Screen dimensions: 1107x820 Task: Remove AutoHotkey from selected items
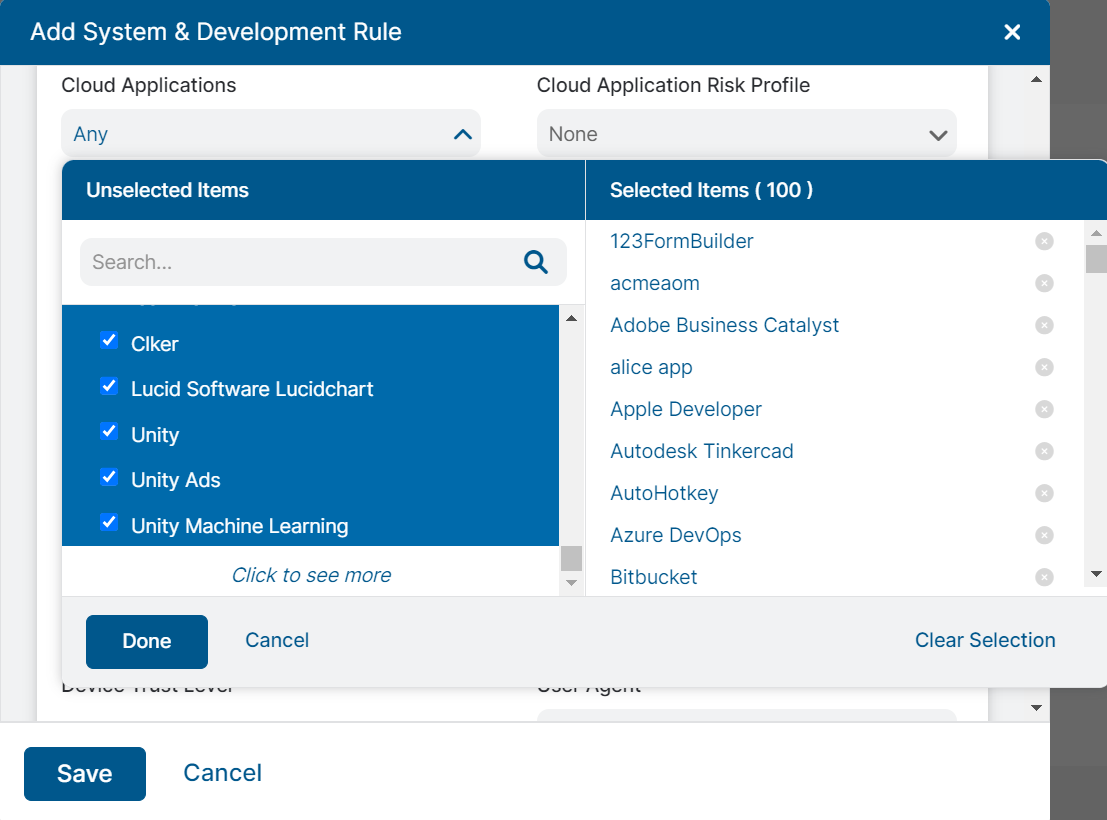[1044, 493]
